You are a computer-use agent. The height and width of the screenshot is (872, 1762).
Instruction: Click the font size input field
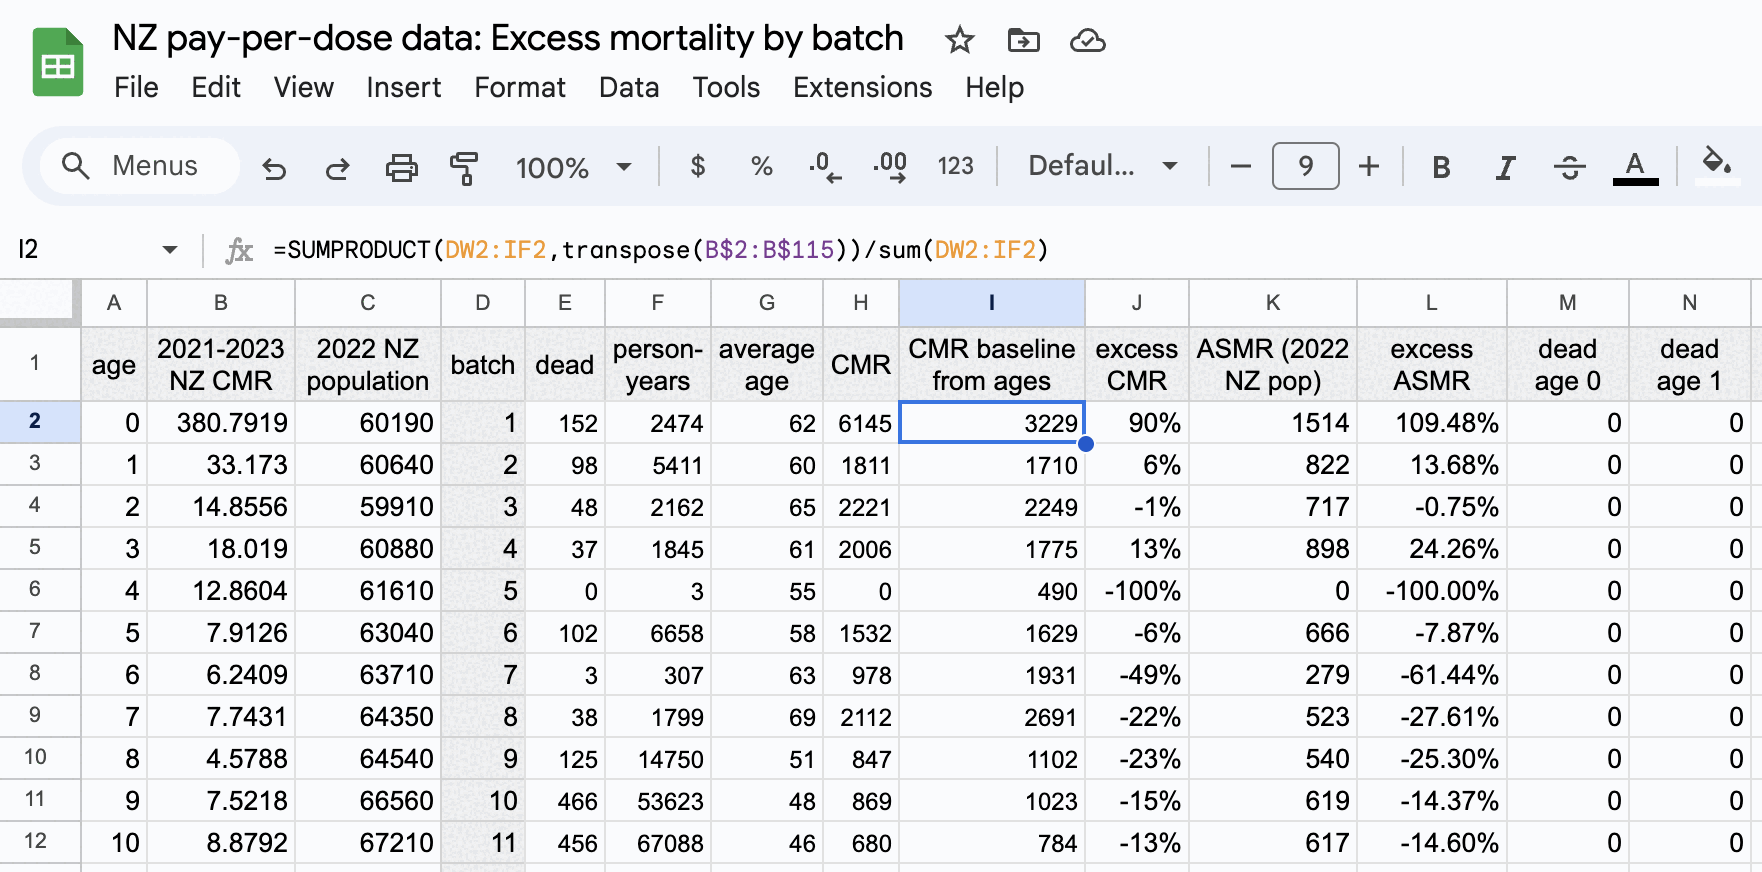tap(1305, 166)
